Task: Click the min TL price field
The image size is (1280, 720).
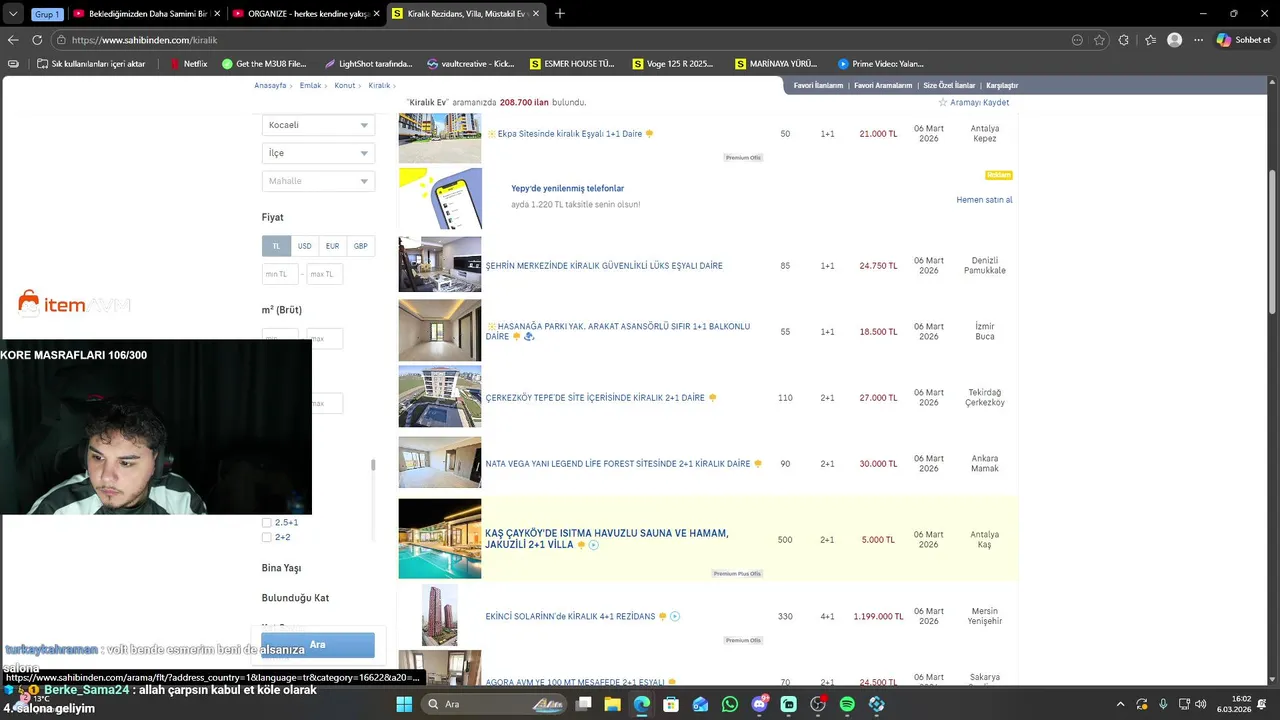Action: pyautogui.click(x=280, y=274)
